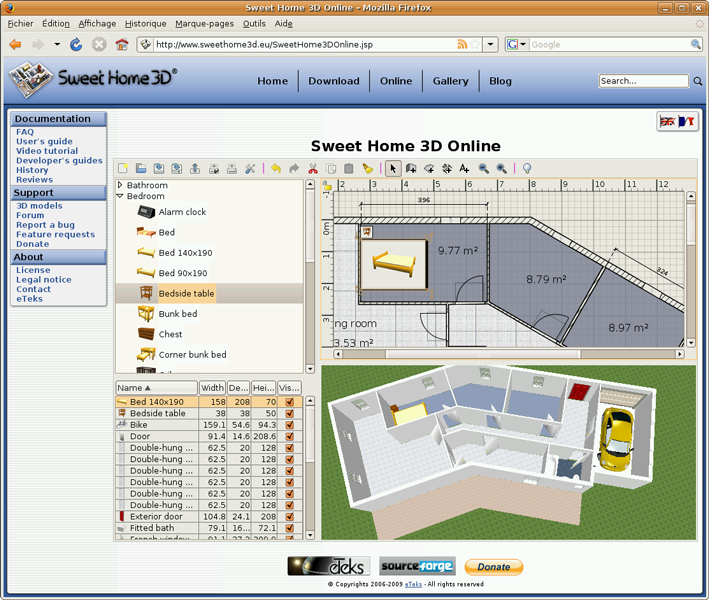This screenshot has height=600, width=709.
Task: Click the browser Reload button
Action: 76,44
